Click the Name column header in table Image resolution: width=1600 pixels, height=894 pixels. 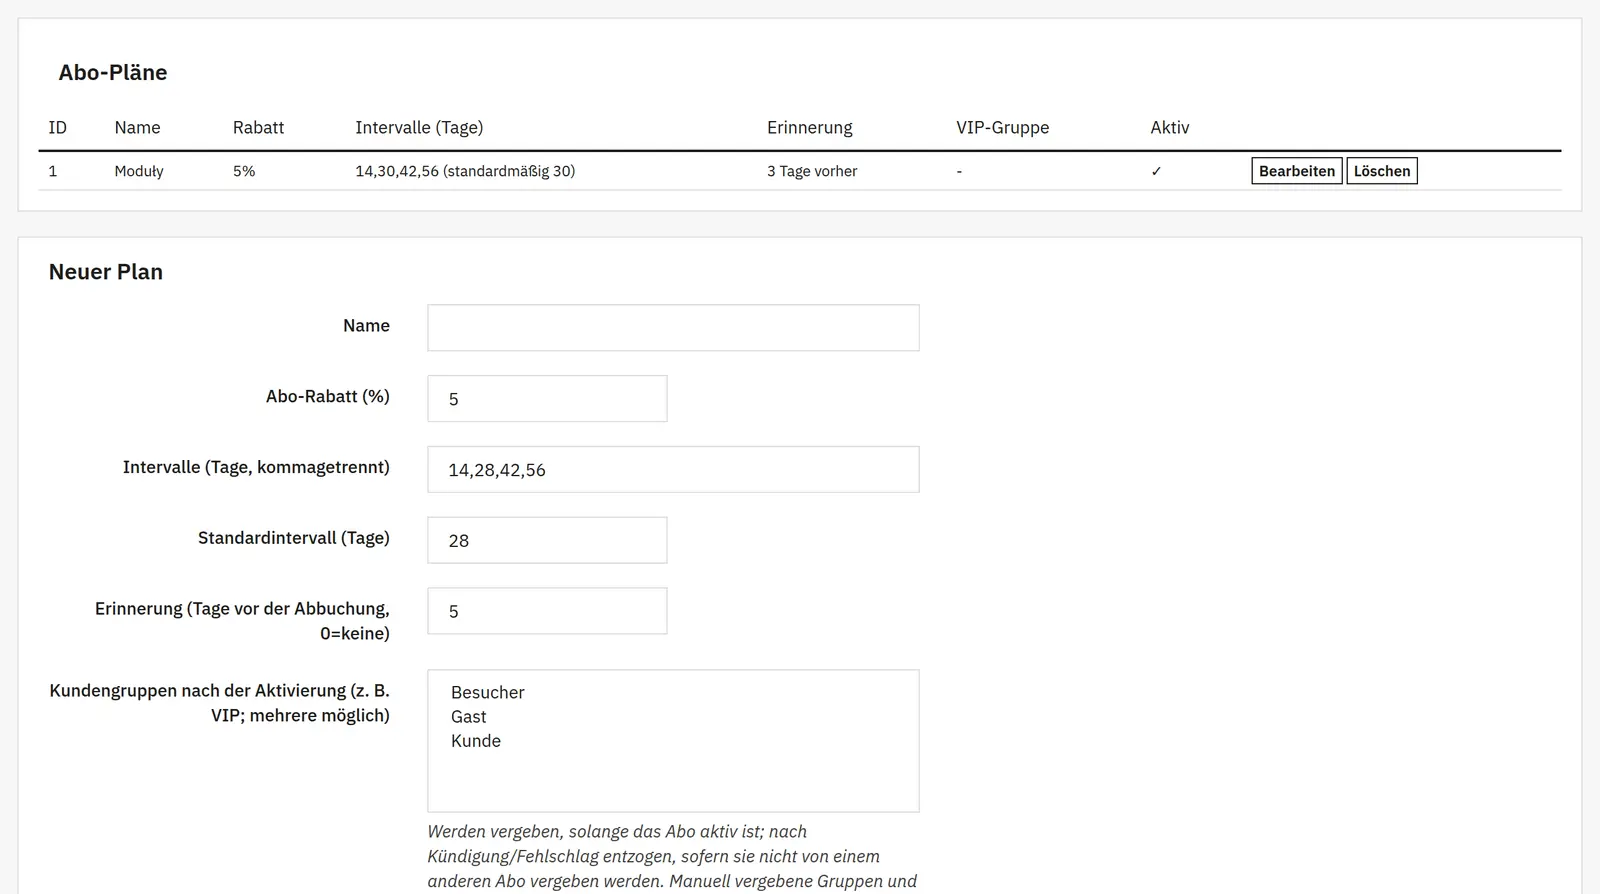pos(137,128)
